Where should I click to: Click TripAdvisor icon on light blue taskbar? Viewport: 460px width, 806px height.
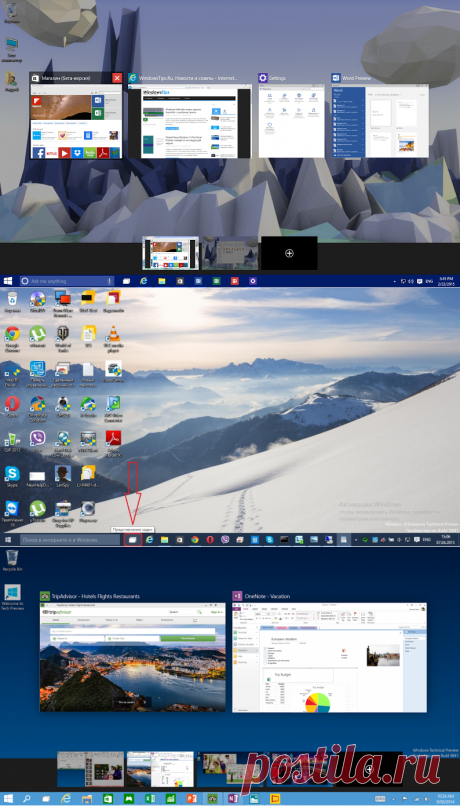point(212,799)
